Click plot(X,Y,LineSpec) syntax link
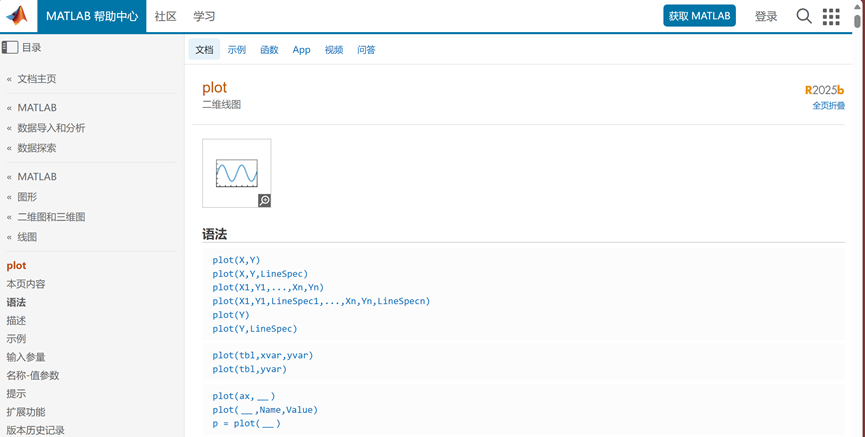The width and height of the screenshot is (865, 437). tap(260, 274)
